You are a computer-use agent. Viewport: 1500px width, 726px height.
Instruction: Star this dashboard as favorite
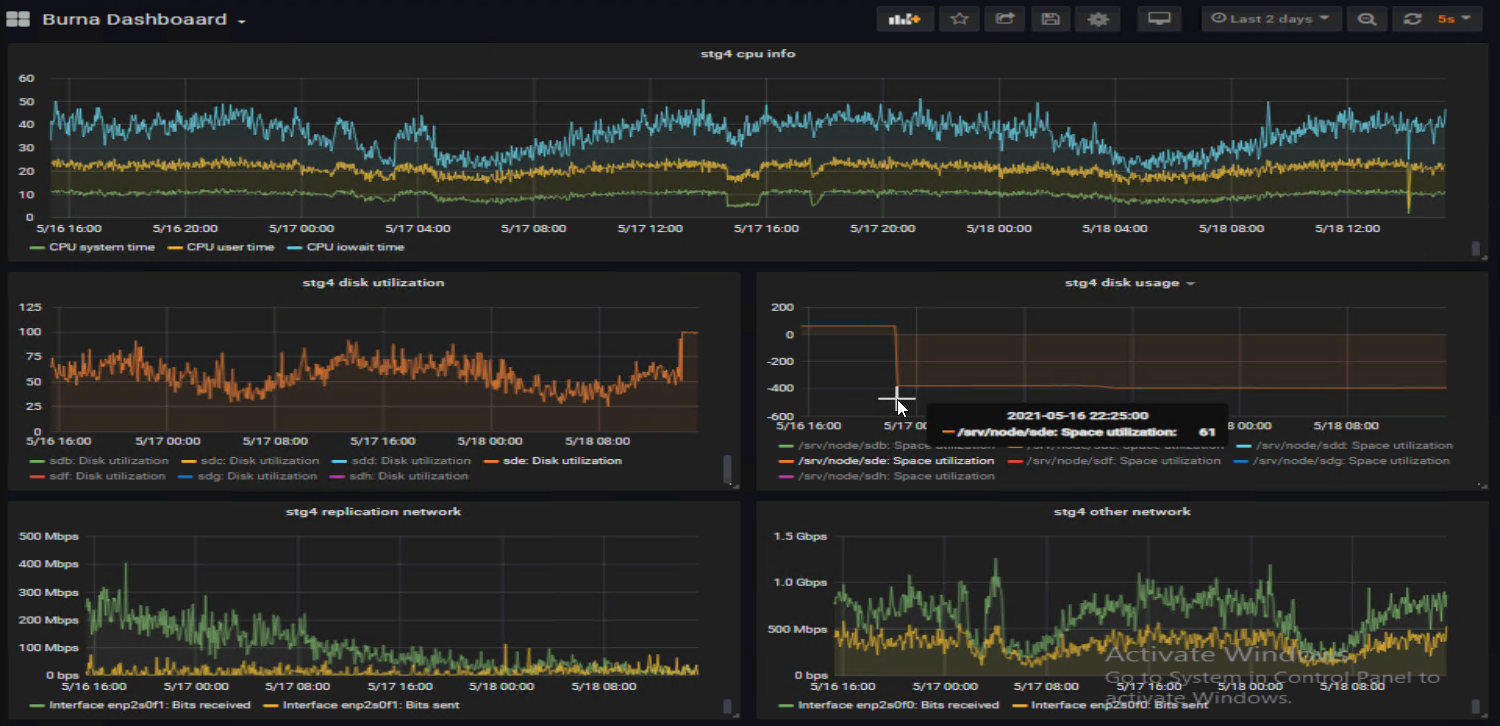click(x=958, y=19)
